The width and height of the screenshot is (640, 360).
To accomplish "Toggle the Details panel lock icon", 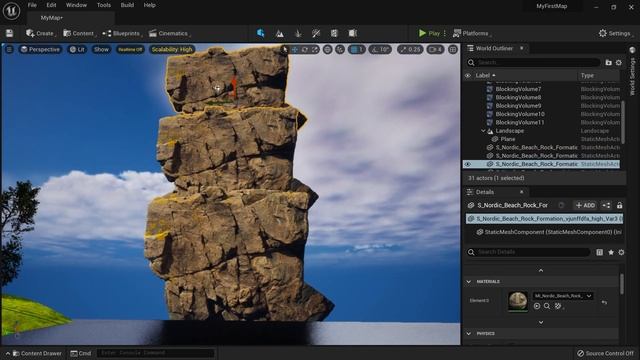I will (x=620, y=205).
